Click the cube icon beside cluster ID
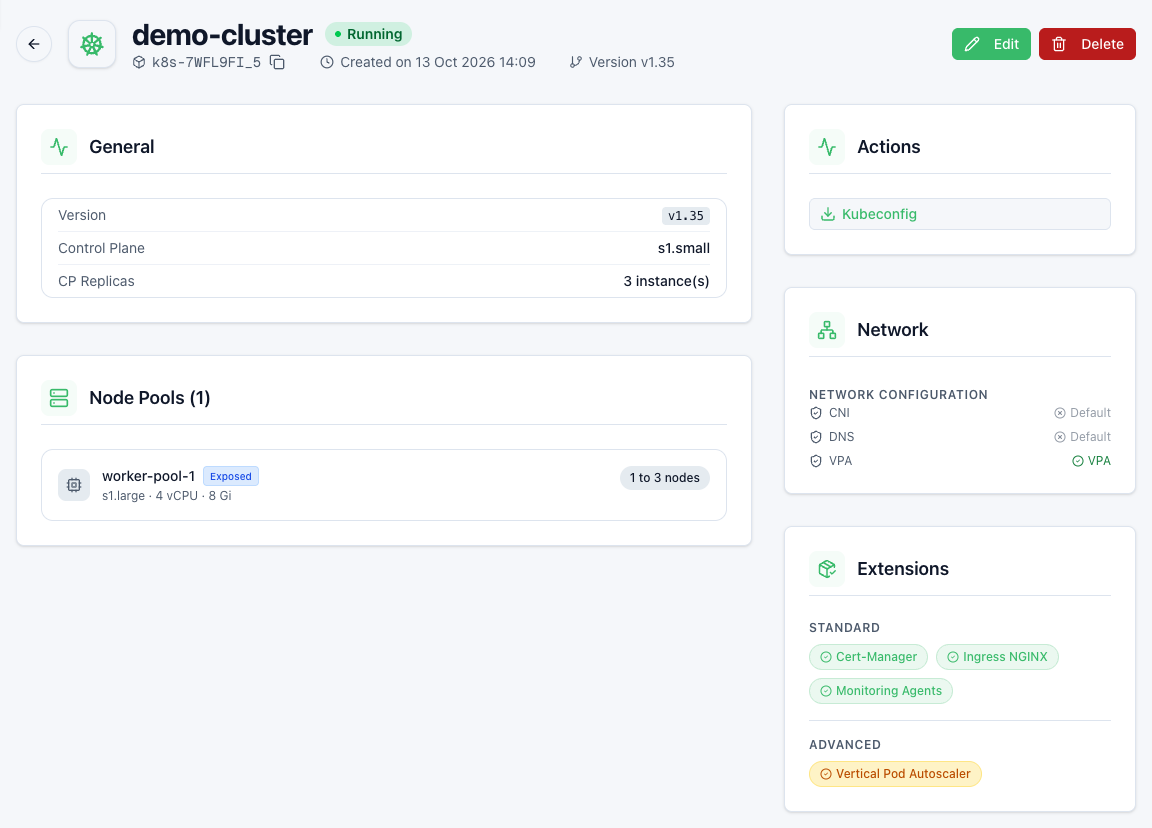Screen dimensions: 1152x828 coord(139,62)
